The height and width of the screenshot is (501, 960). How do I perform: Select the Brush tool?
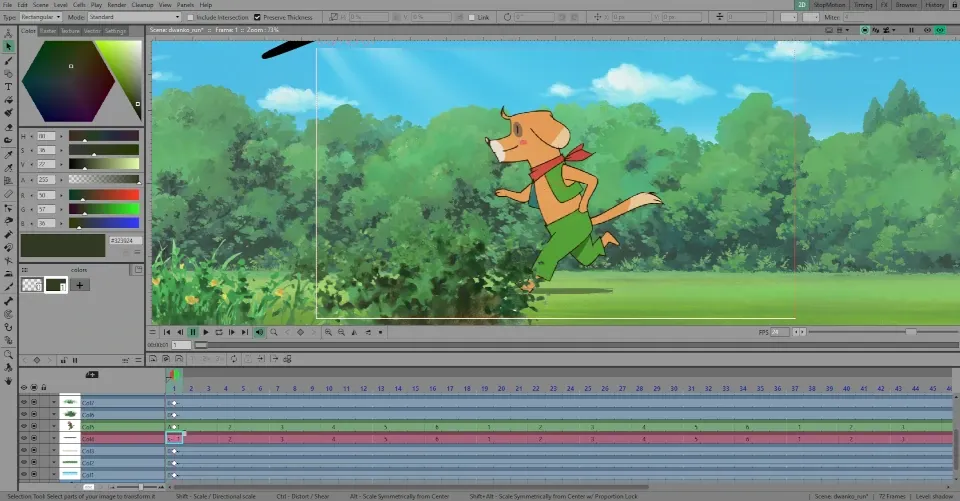[x=9, y=61]
